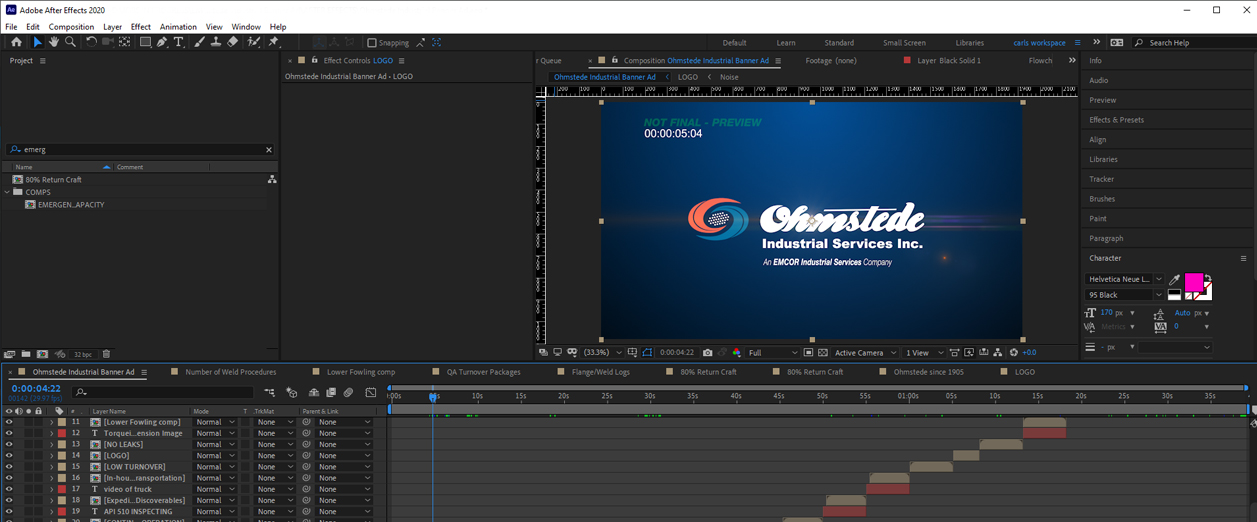Open the Effect menu
The width and height of the screenshot is (1257, 522).
tap(140, 27)
